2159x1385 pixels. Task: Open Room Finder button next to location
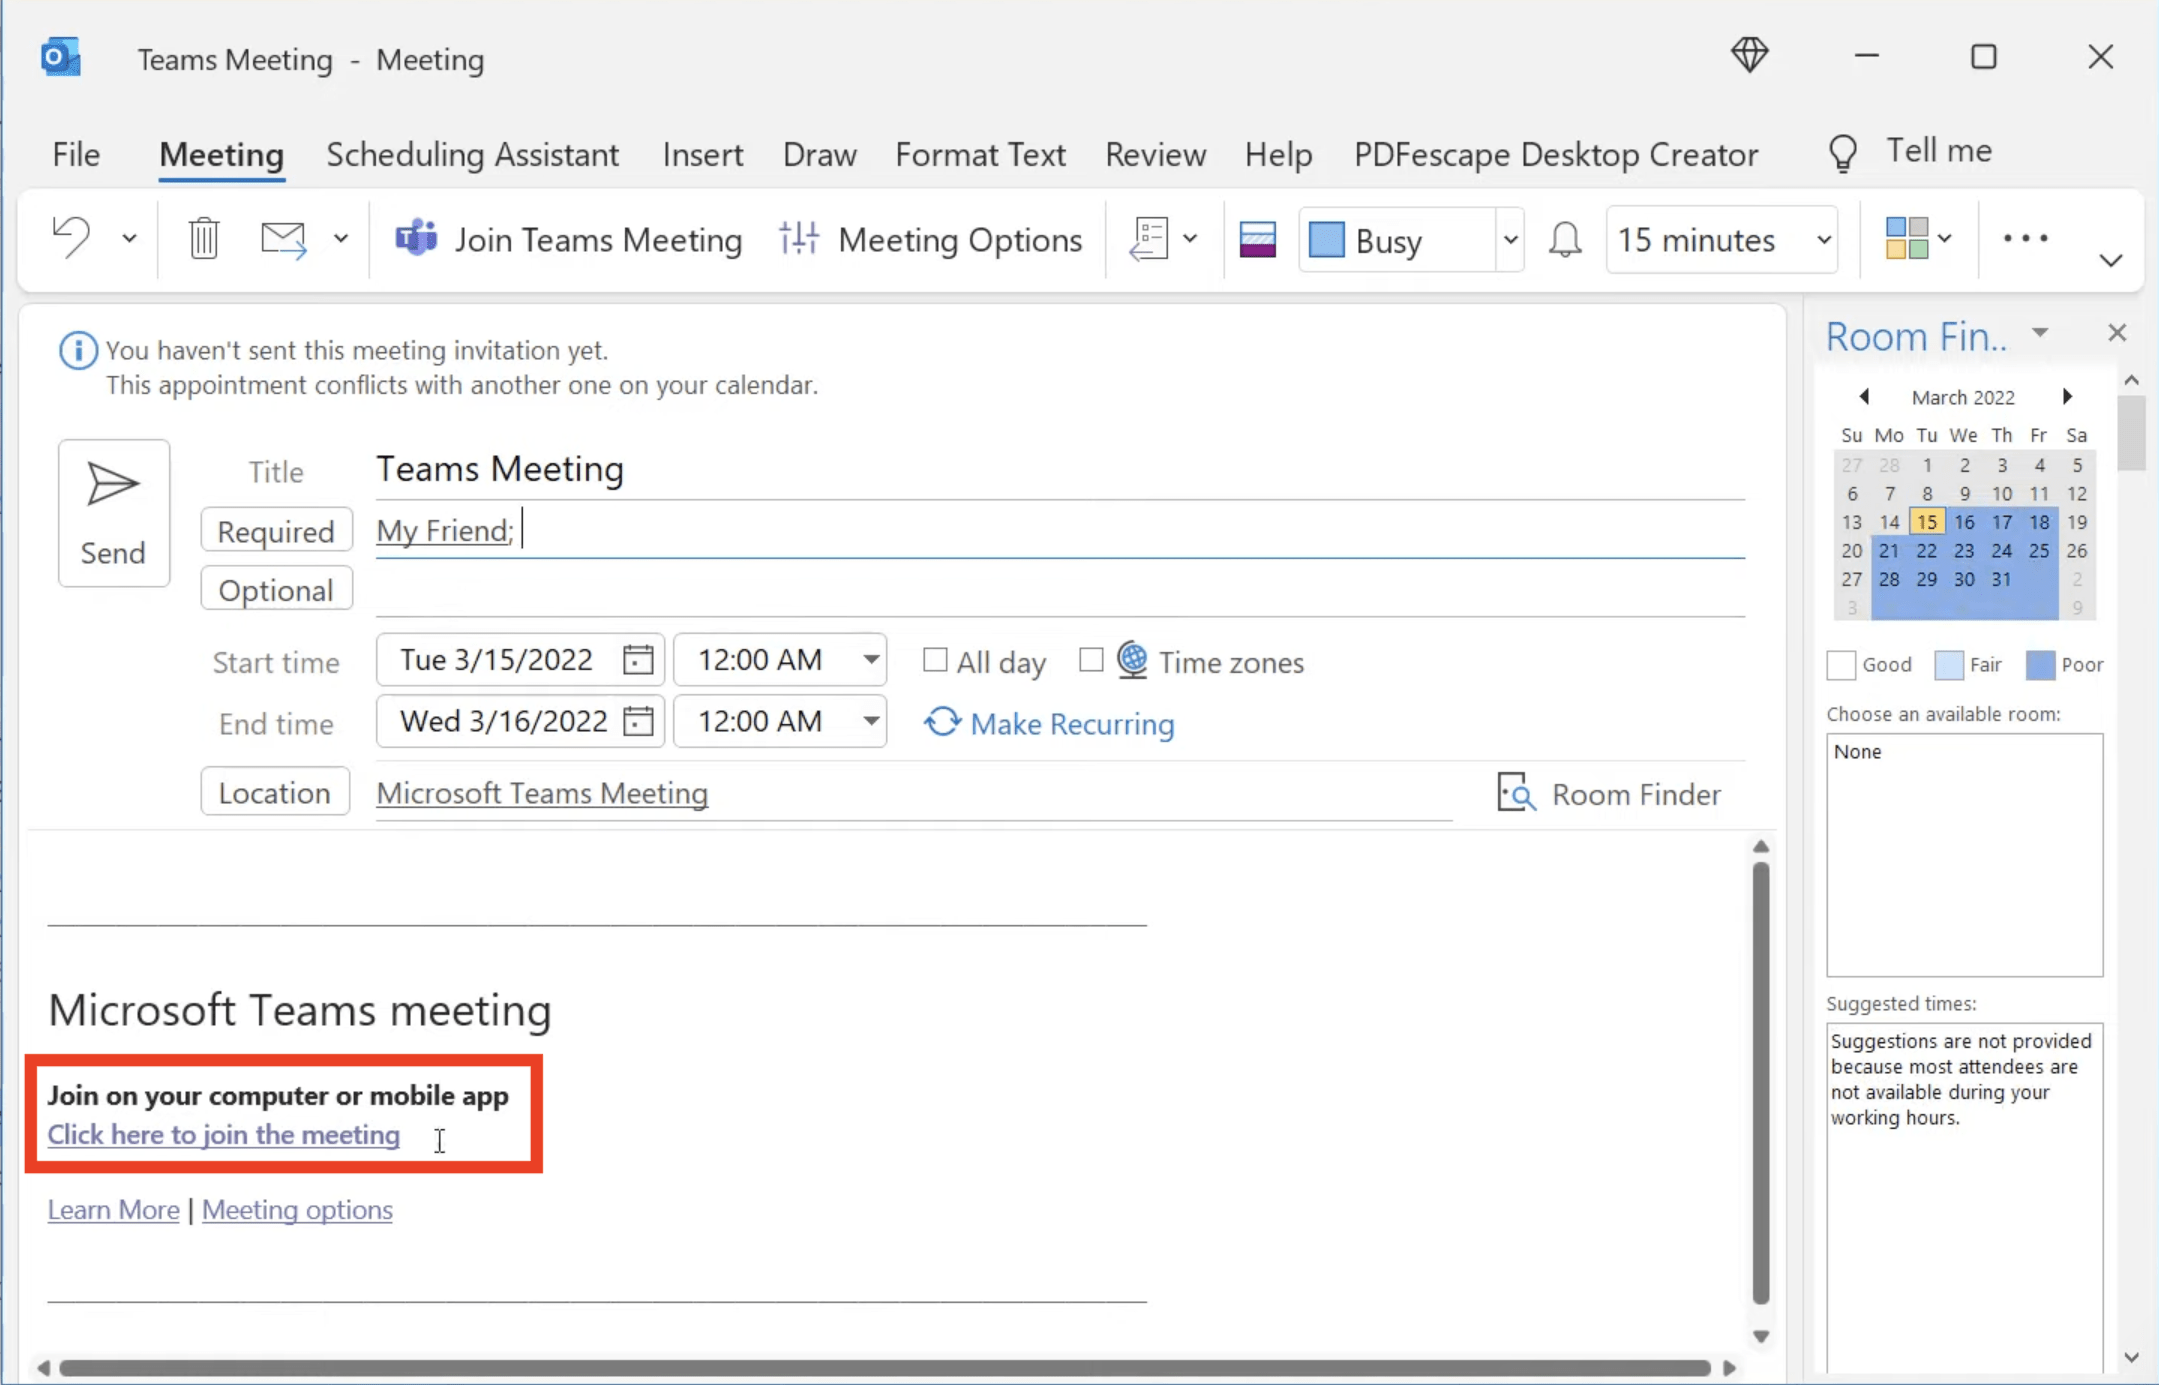click(1609, 794)
